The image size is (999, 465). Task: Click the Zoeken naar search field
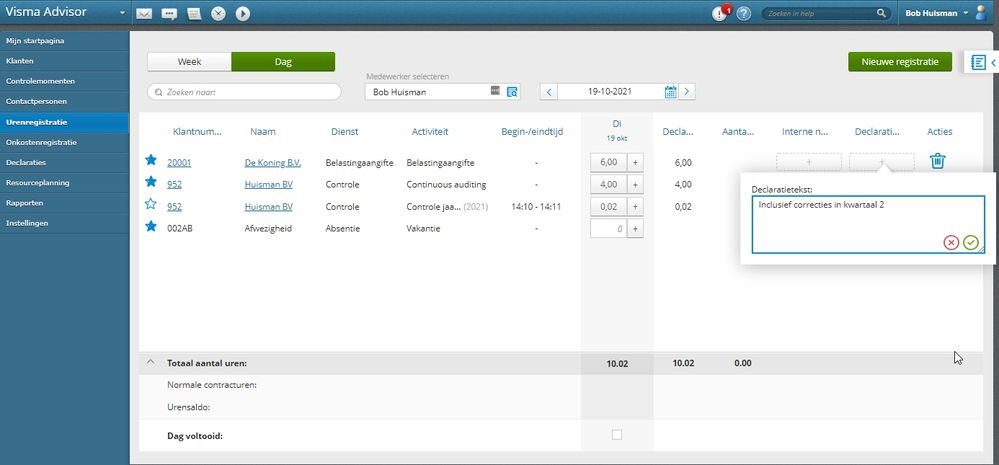tap(244, 92)
